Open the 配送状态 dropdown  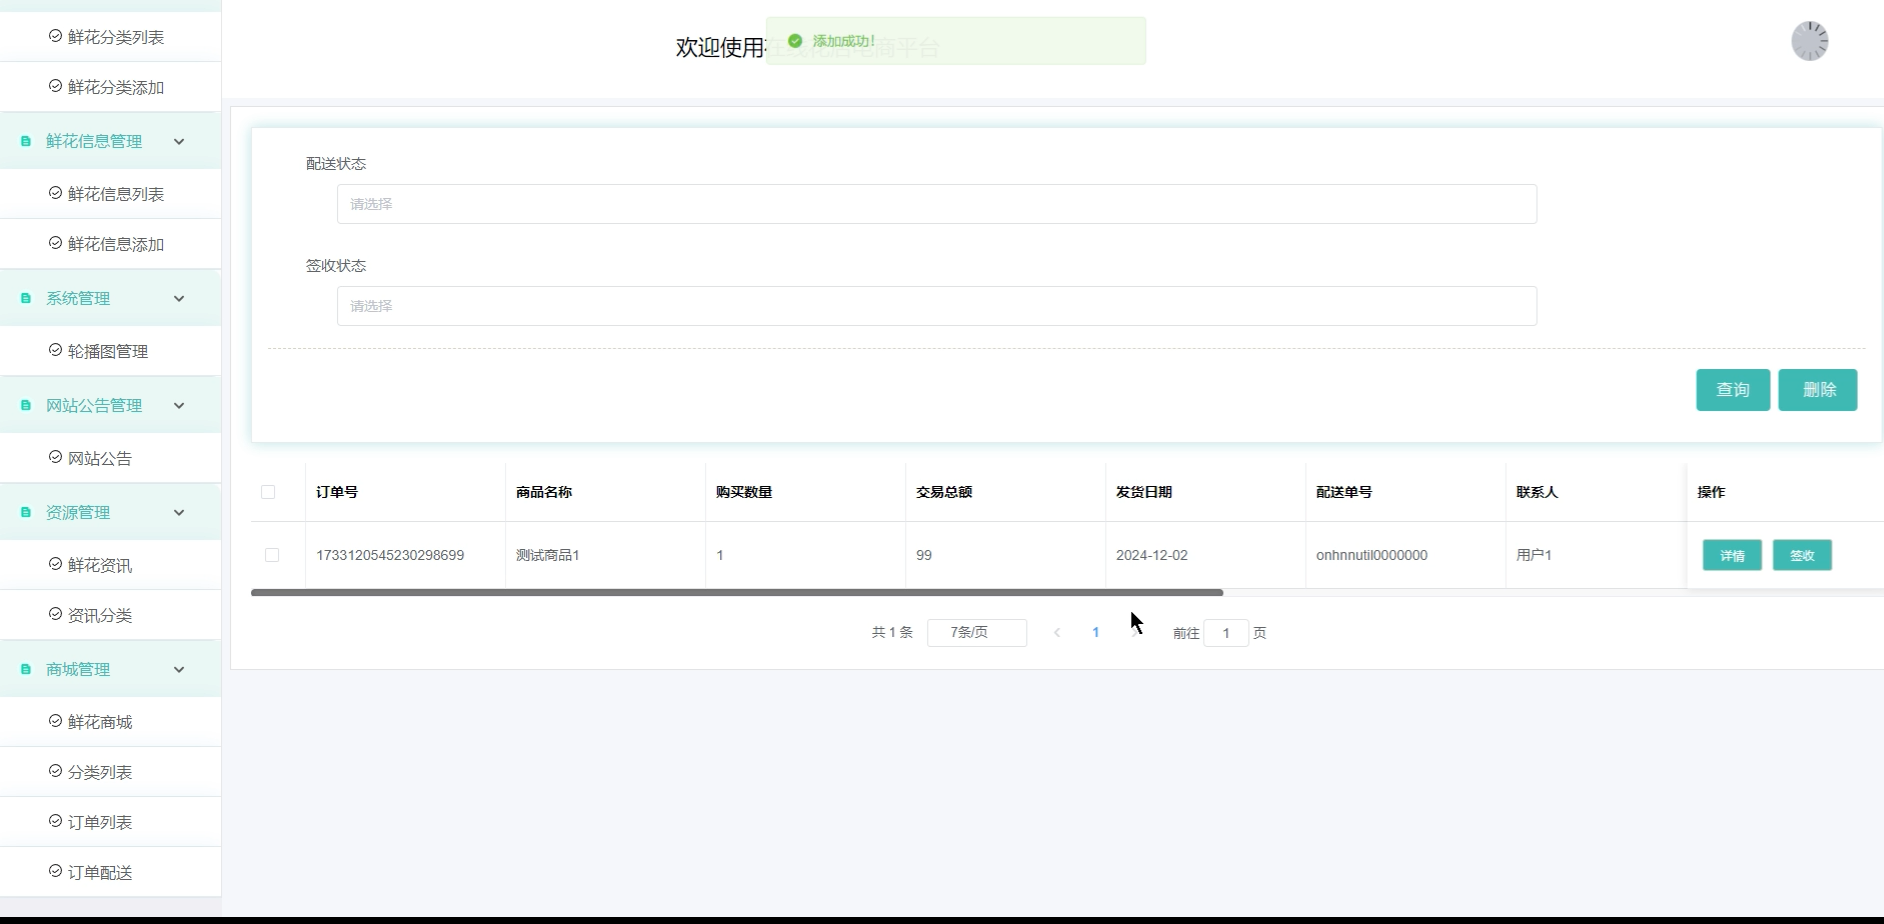coord(936,204)
